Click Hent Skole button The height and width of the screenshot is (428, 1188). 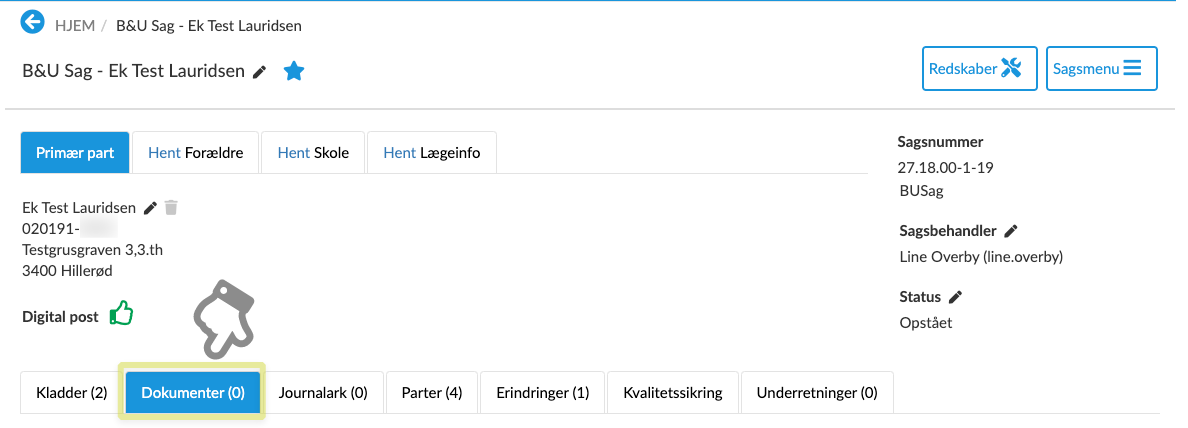tap(313, 153)
